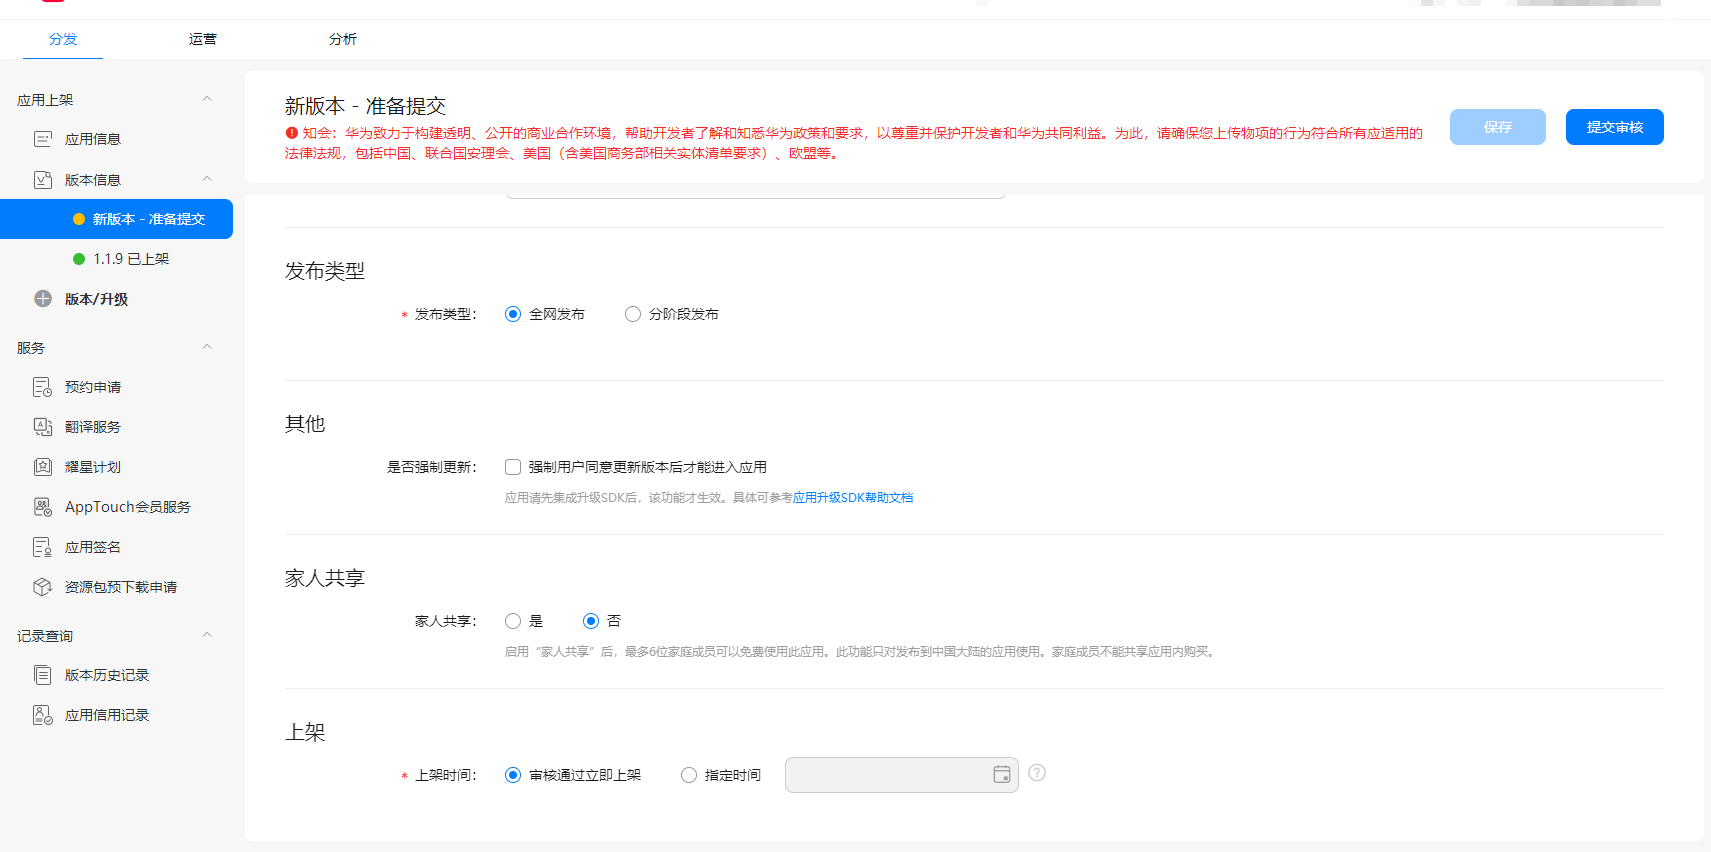
Task: Select 否 for family sharing
Action: (x=591, y=621)
